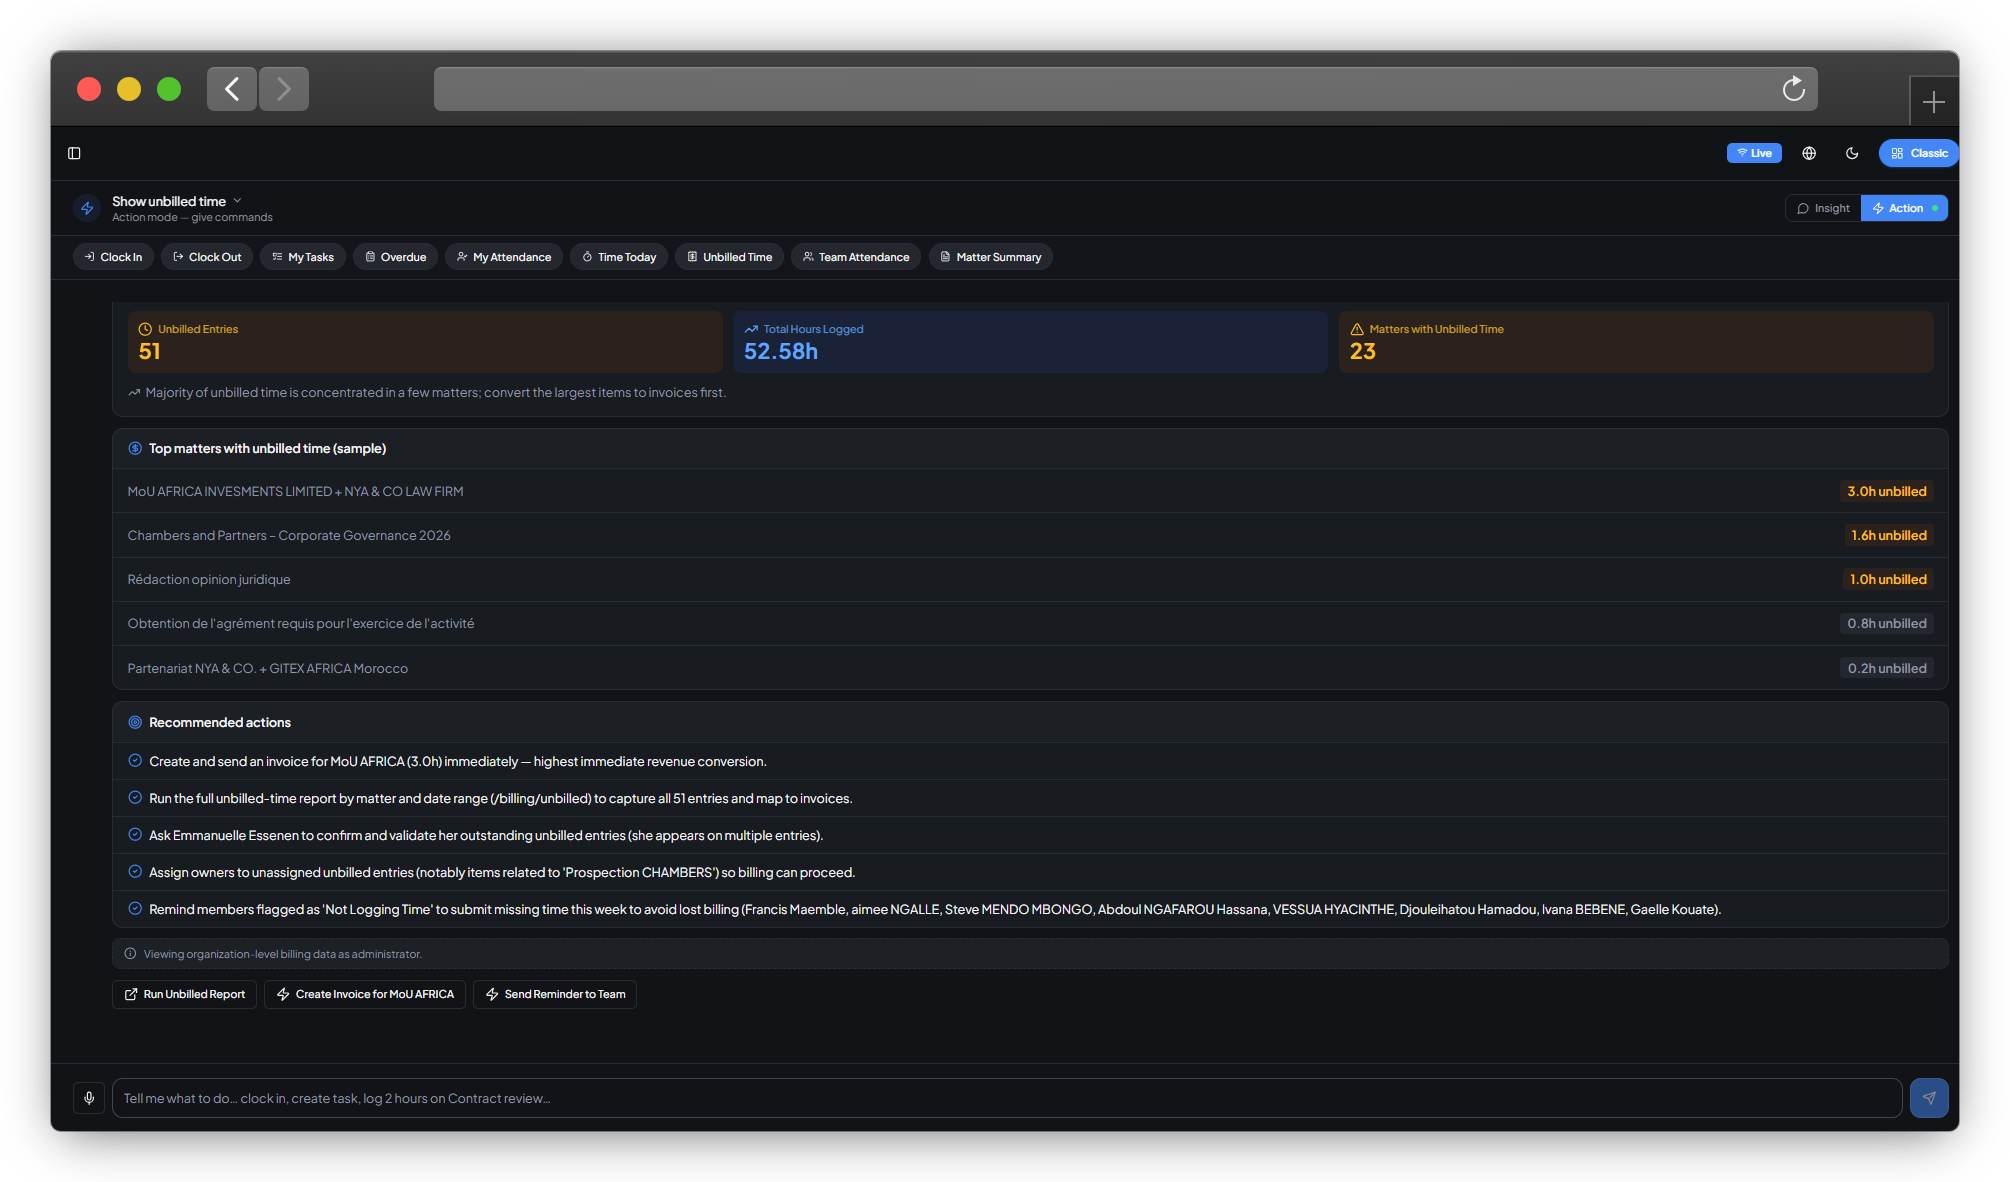The width and height of the screenshot is (2010, 1182).
Task: Click the browser back arrow
Action: [231, 89]
